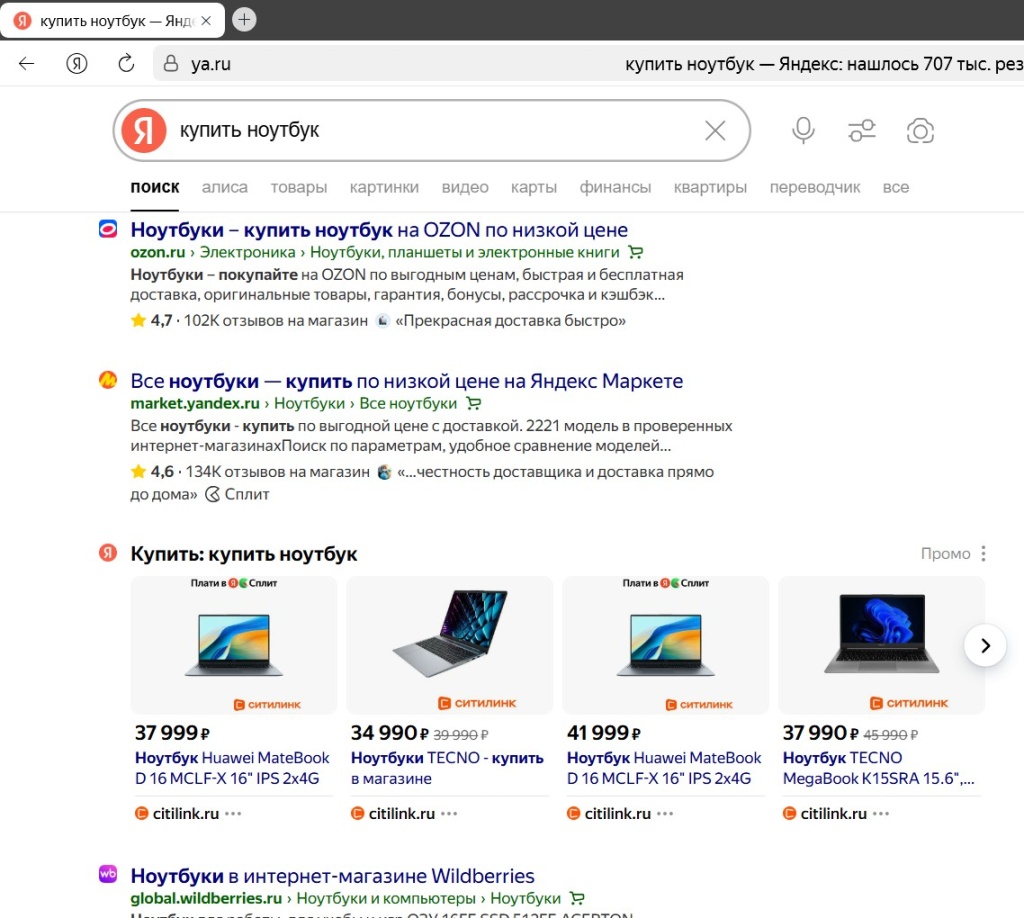Close the "купить ноутбук" browser tab
Screen dimensions: 1024x918
click(x=206, y=21)
